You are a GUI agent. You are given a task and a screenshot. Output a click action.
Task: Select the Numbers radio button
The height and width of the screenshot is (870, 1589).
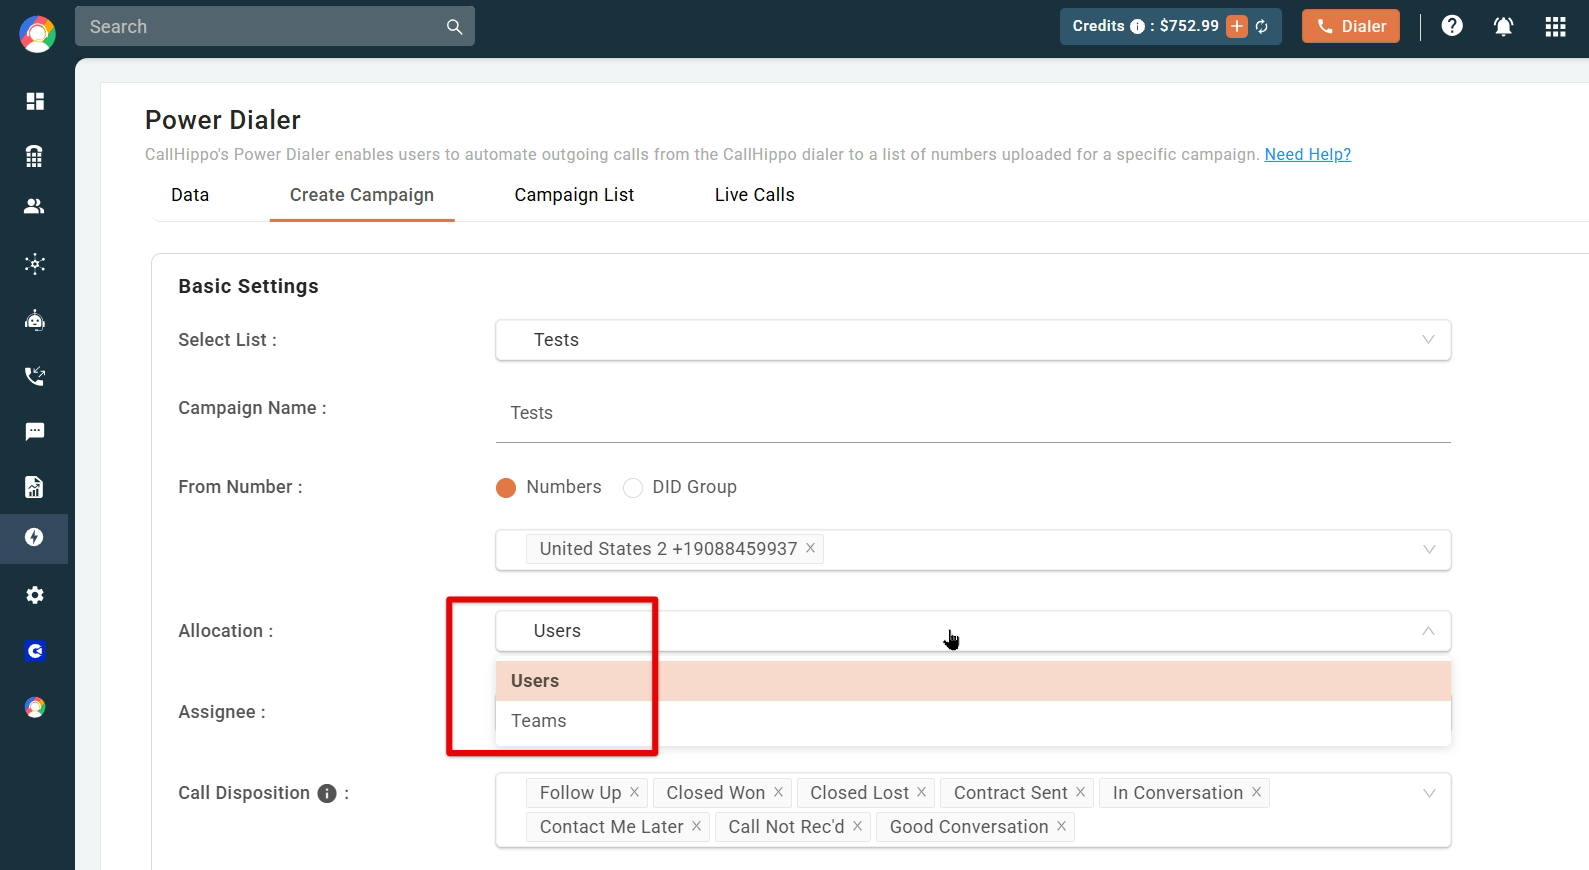tap(506, 488)
